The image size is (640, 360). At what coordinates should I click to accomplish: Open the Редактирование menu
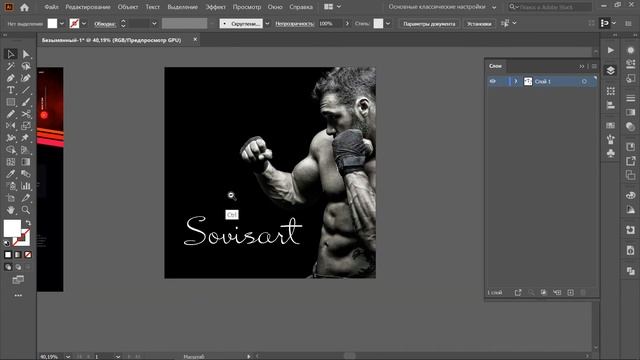tap(88, 7)
